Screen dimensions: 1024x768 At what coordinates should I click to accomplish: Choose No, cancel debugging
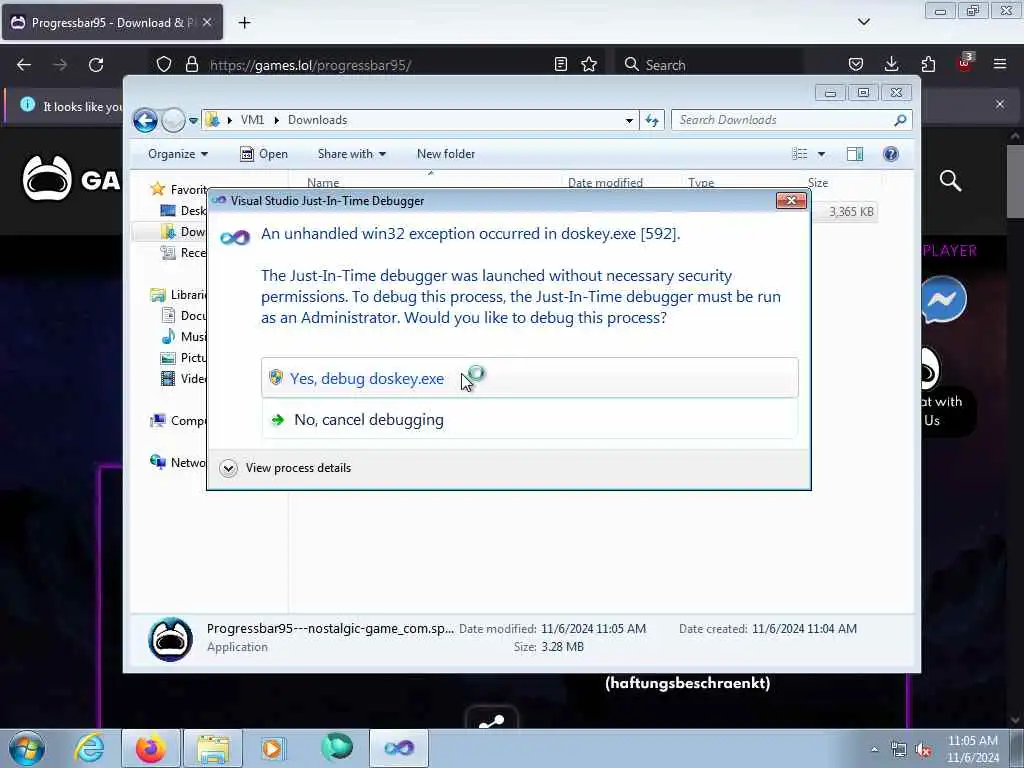coord(529,419)
